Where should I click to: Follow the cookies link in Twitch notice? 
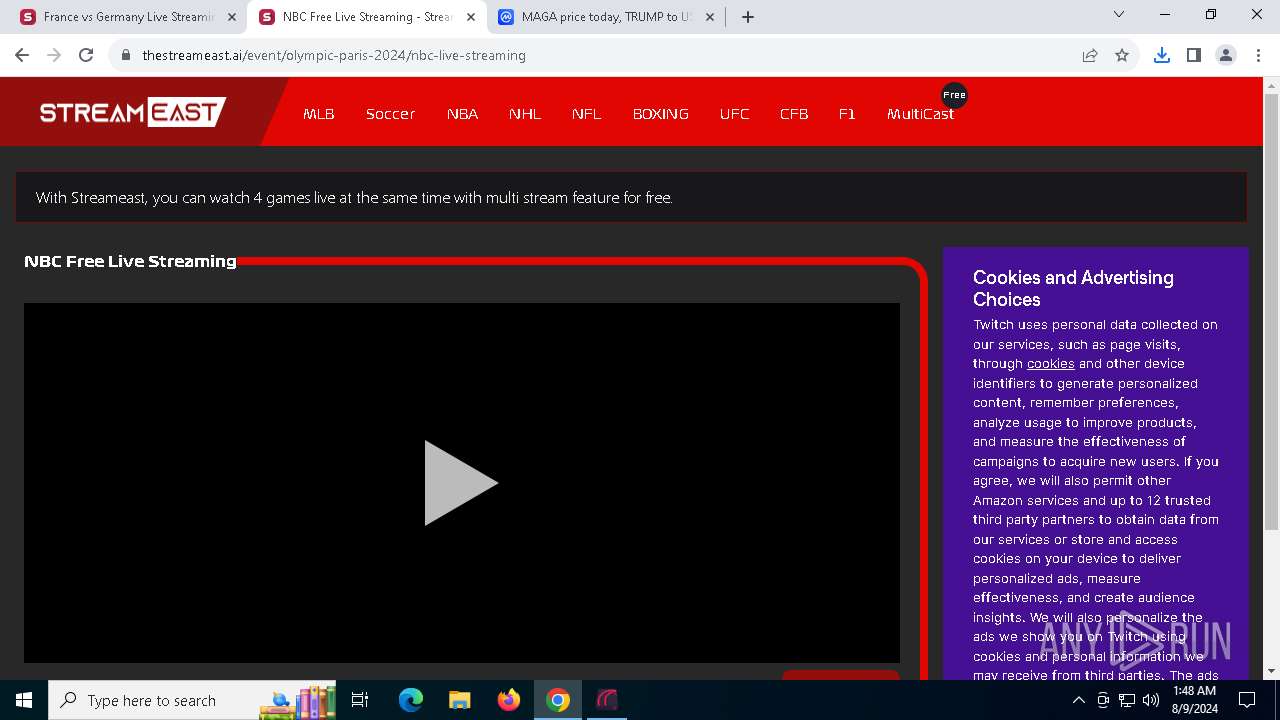click(x=1050, y=364)
